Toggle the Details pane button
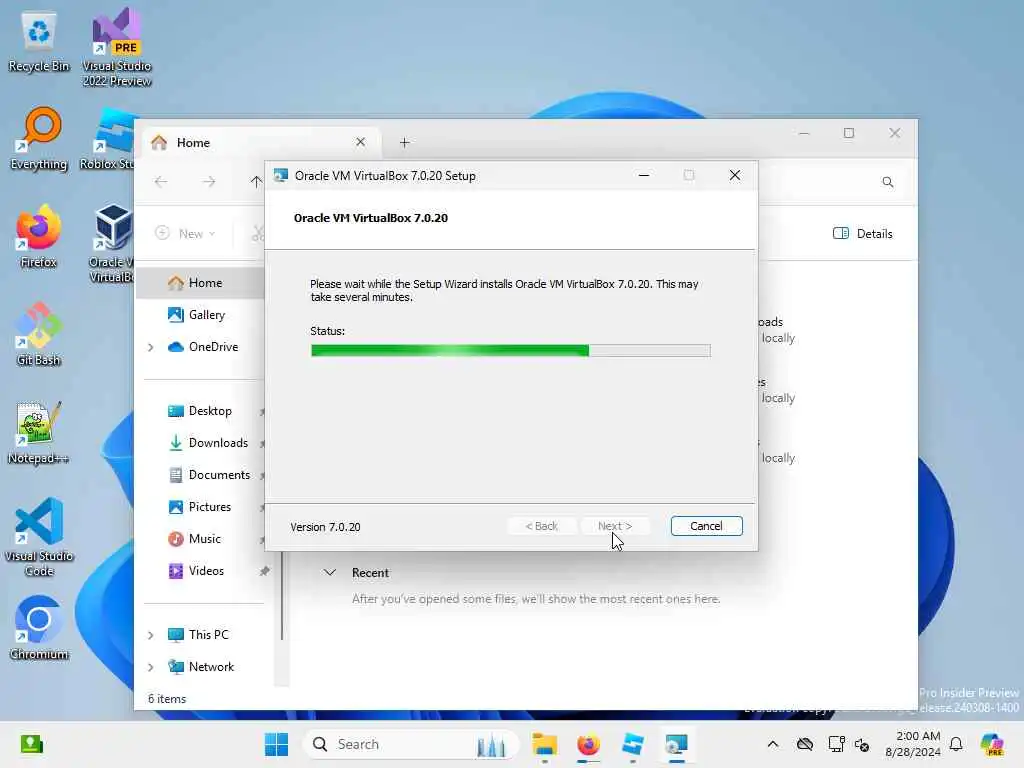The width and height of the screenshot is (1024, 768). point(863,233)
